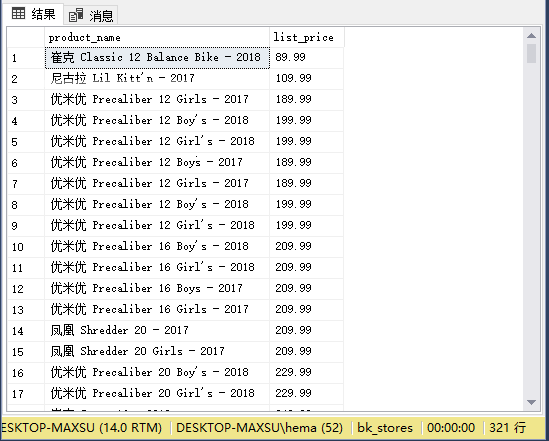Click the 89.99 price cell
Viewport: 549px width, 441px height.
click(x=306, y=57)
